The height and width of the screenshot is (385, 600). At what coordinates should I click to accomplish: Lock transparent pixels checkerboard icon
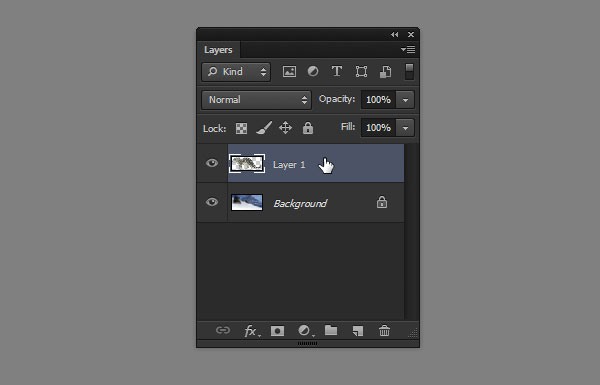(241, 128)
